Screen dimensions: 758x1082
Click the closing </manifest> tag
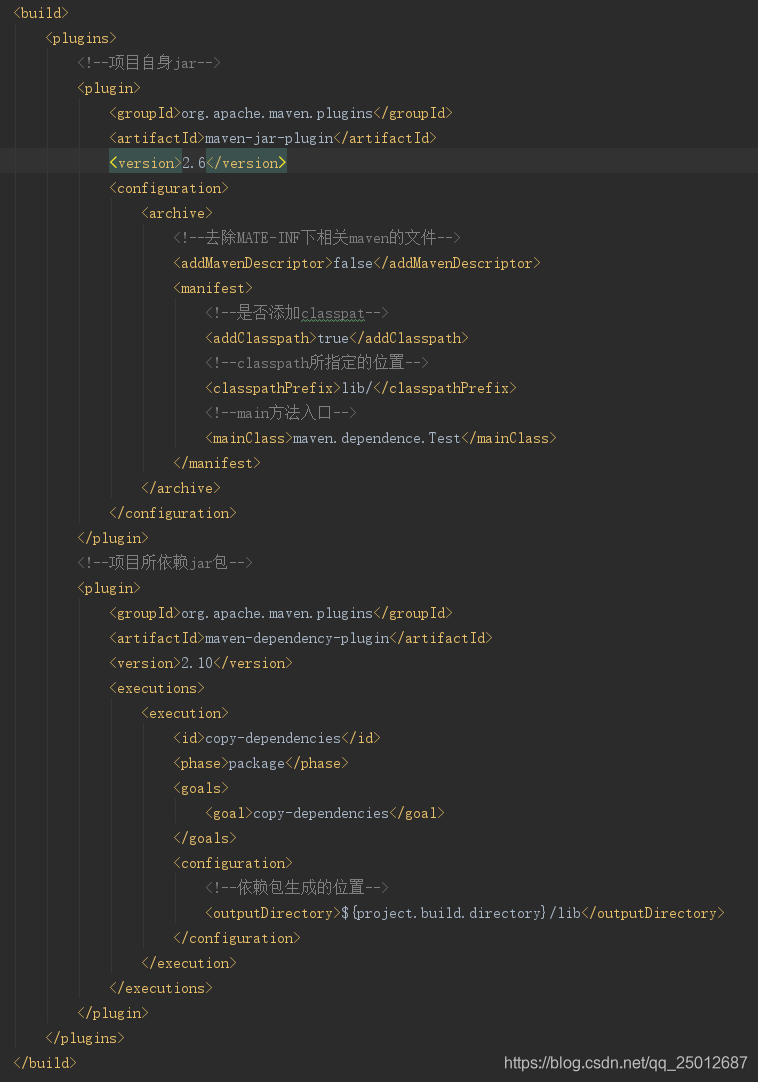tap(217, 463)
